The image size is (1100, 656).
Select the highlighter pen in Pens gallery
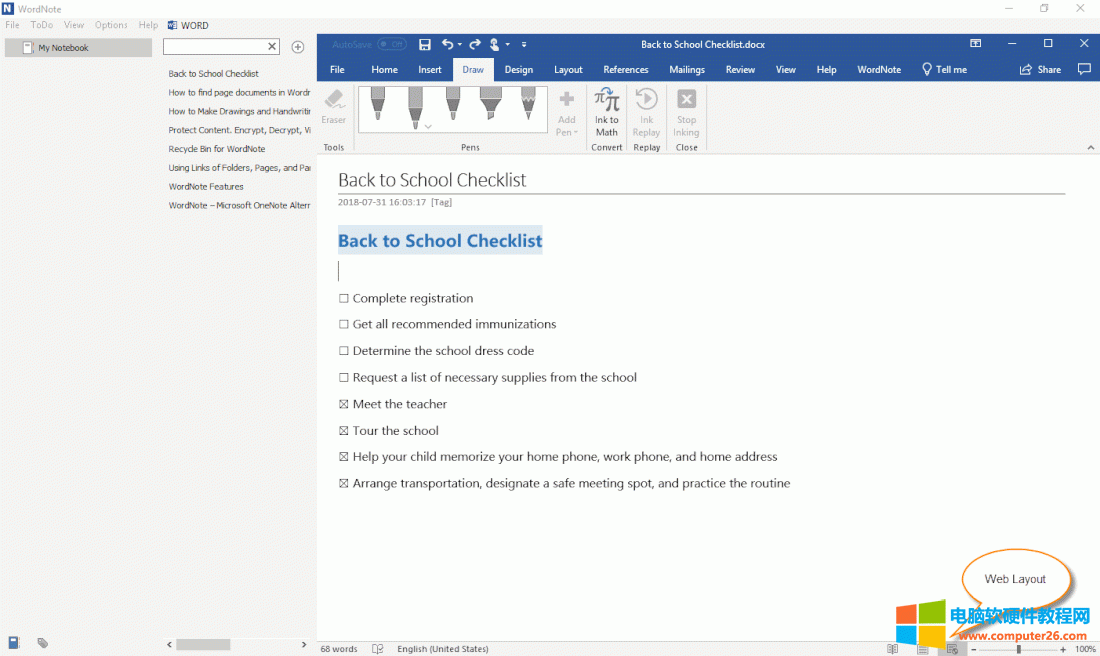point(490,105)
